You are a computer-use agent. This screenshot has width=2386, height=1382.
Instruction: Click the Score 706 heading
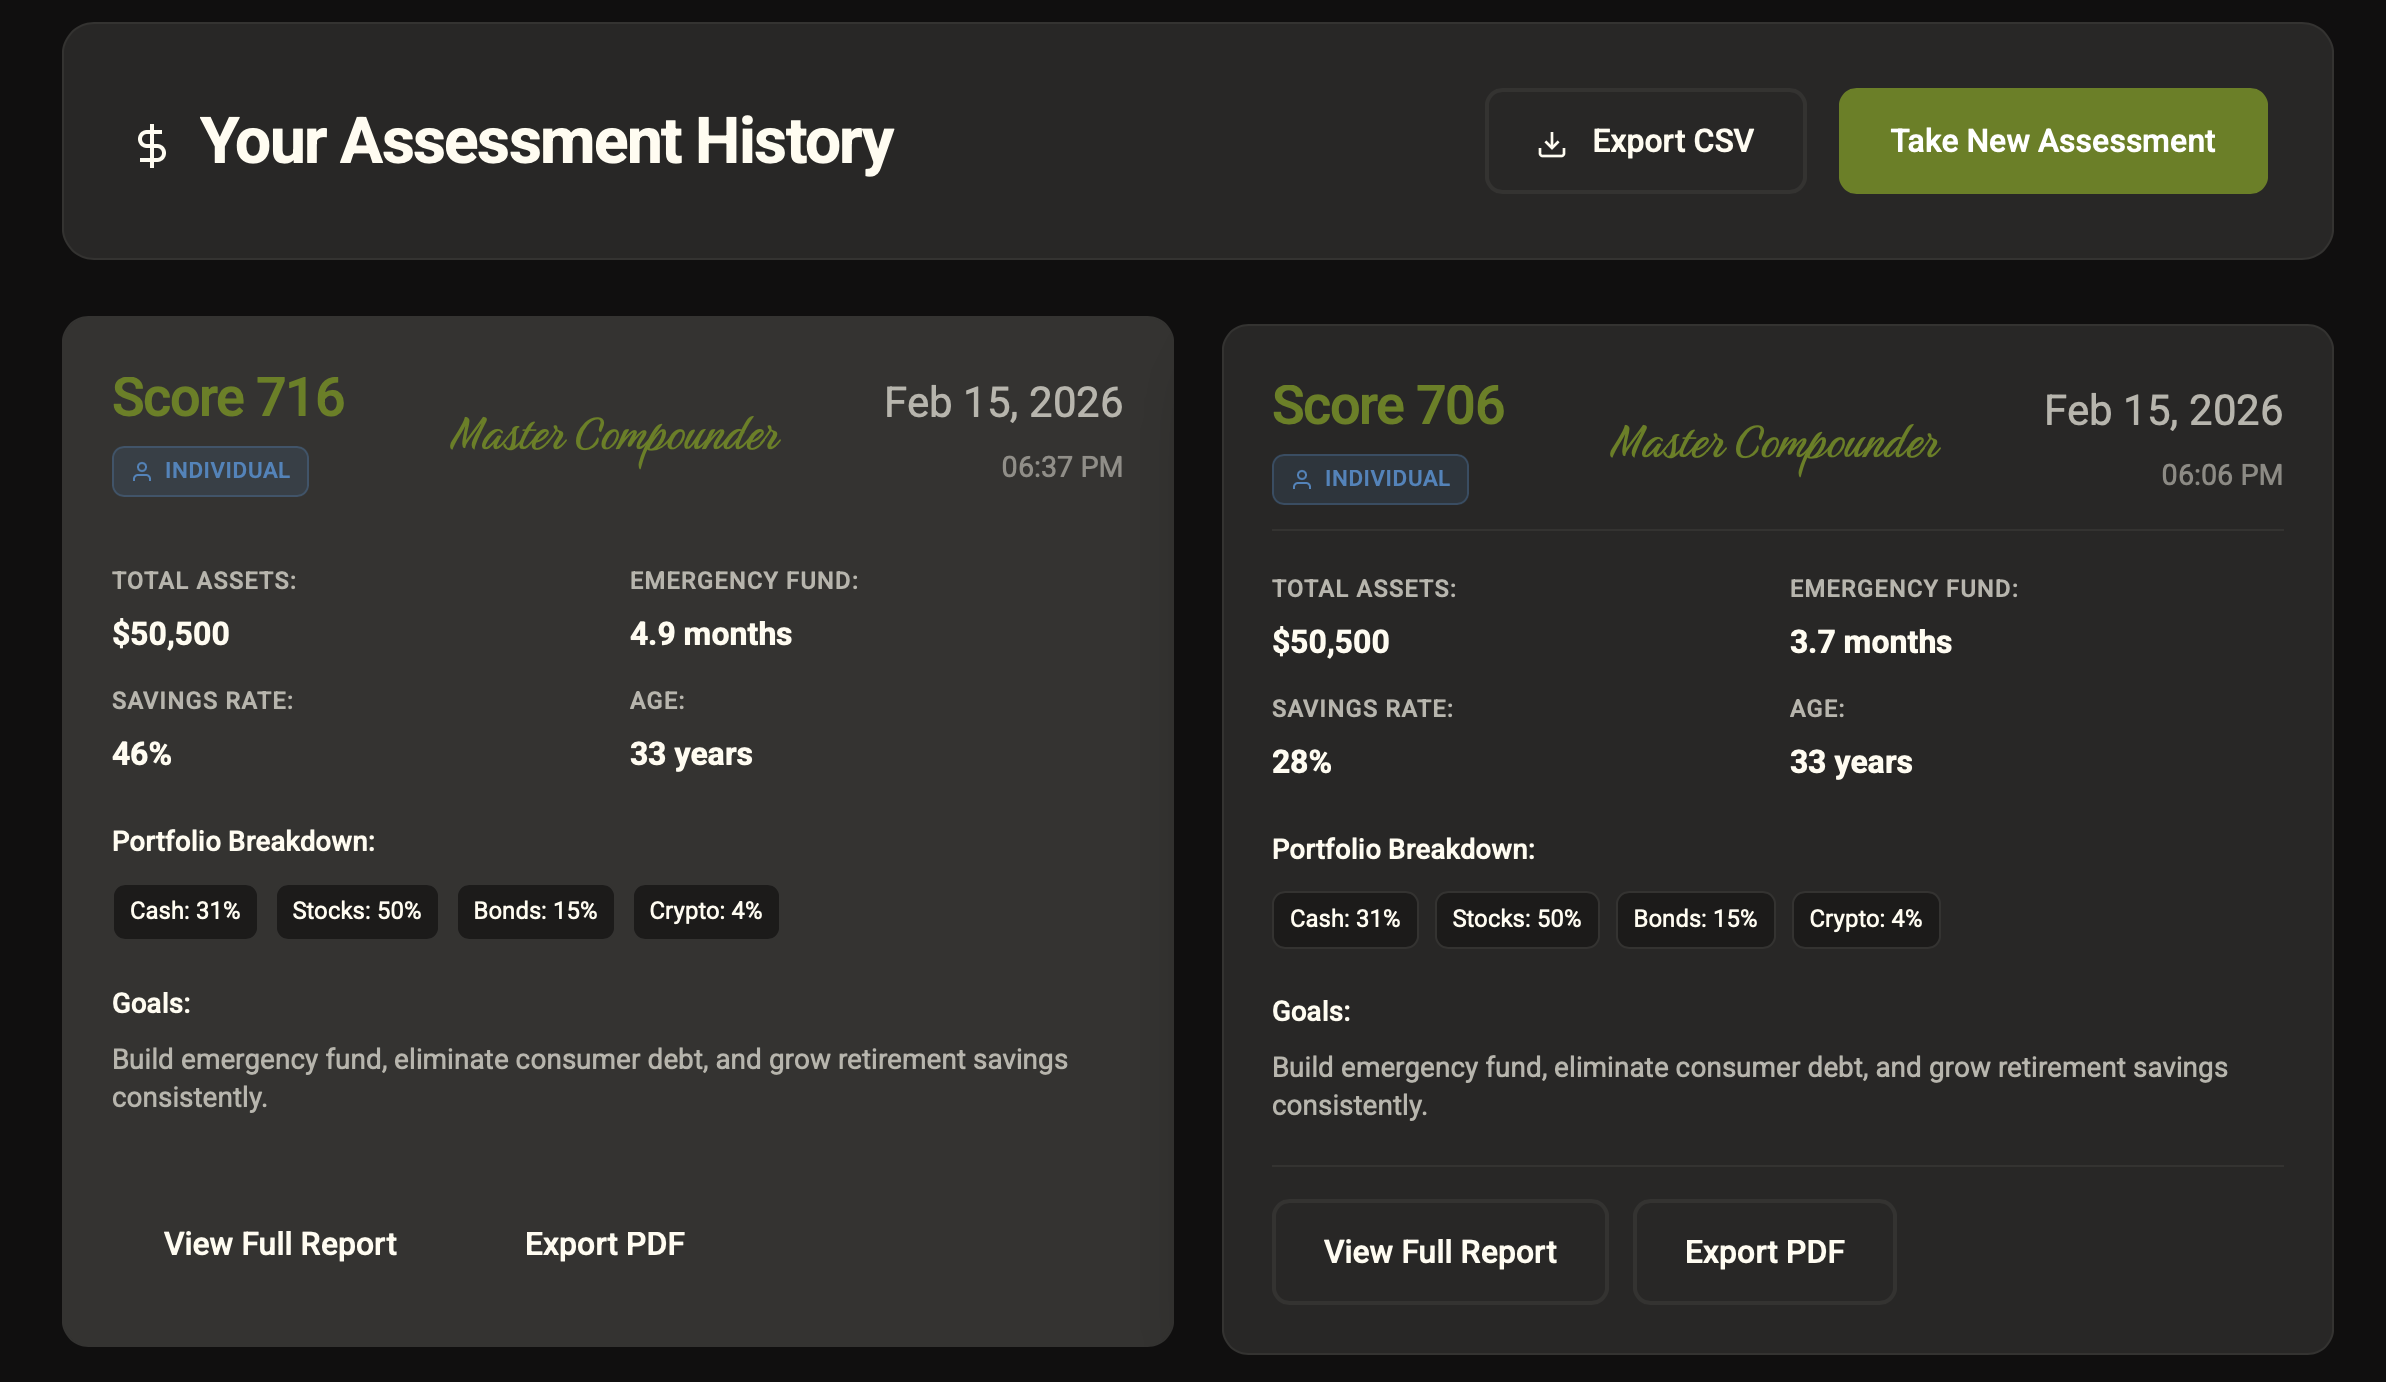point(1387,406)
